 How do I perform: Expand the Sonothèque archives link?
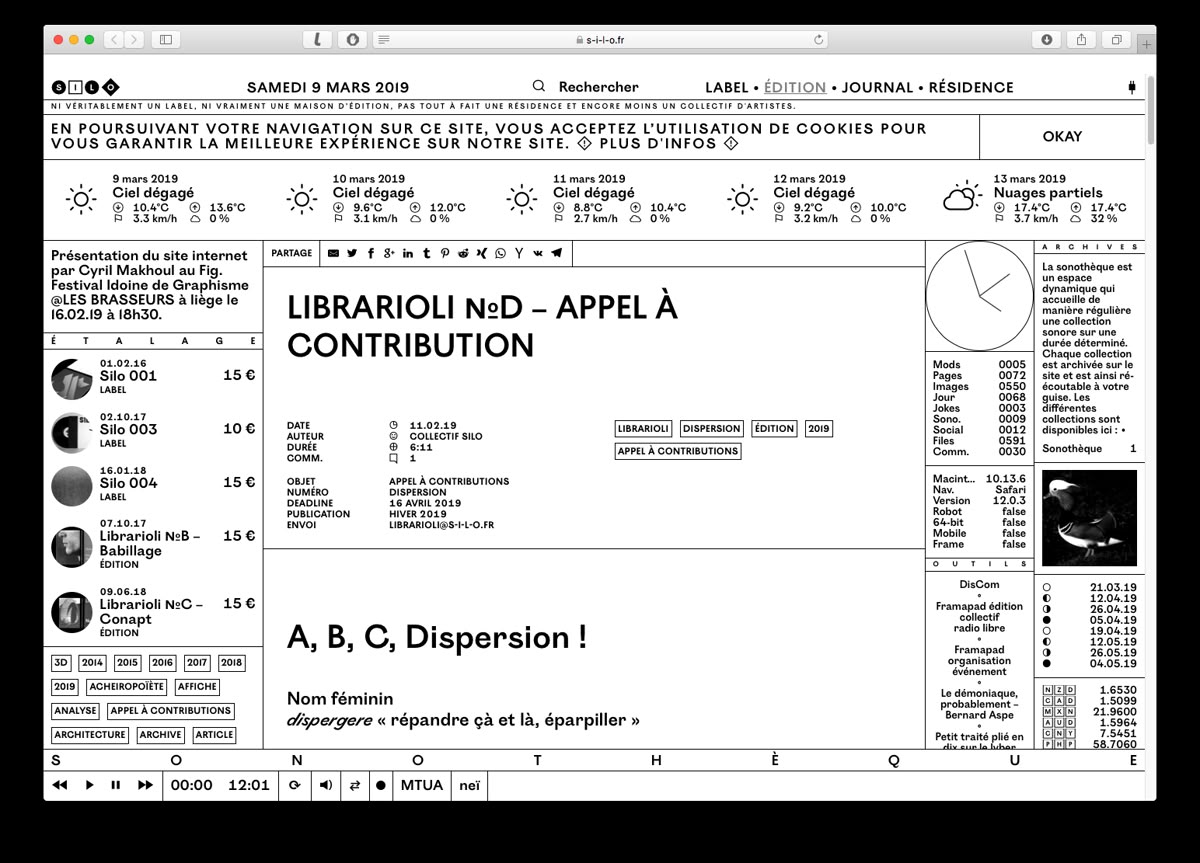click(x=1071, y=448)
